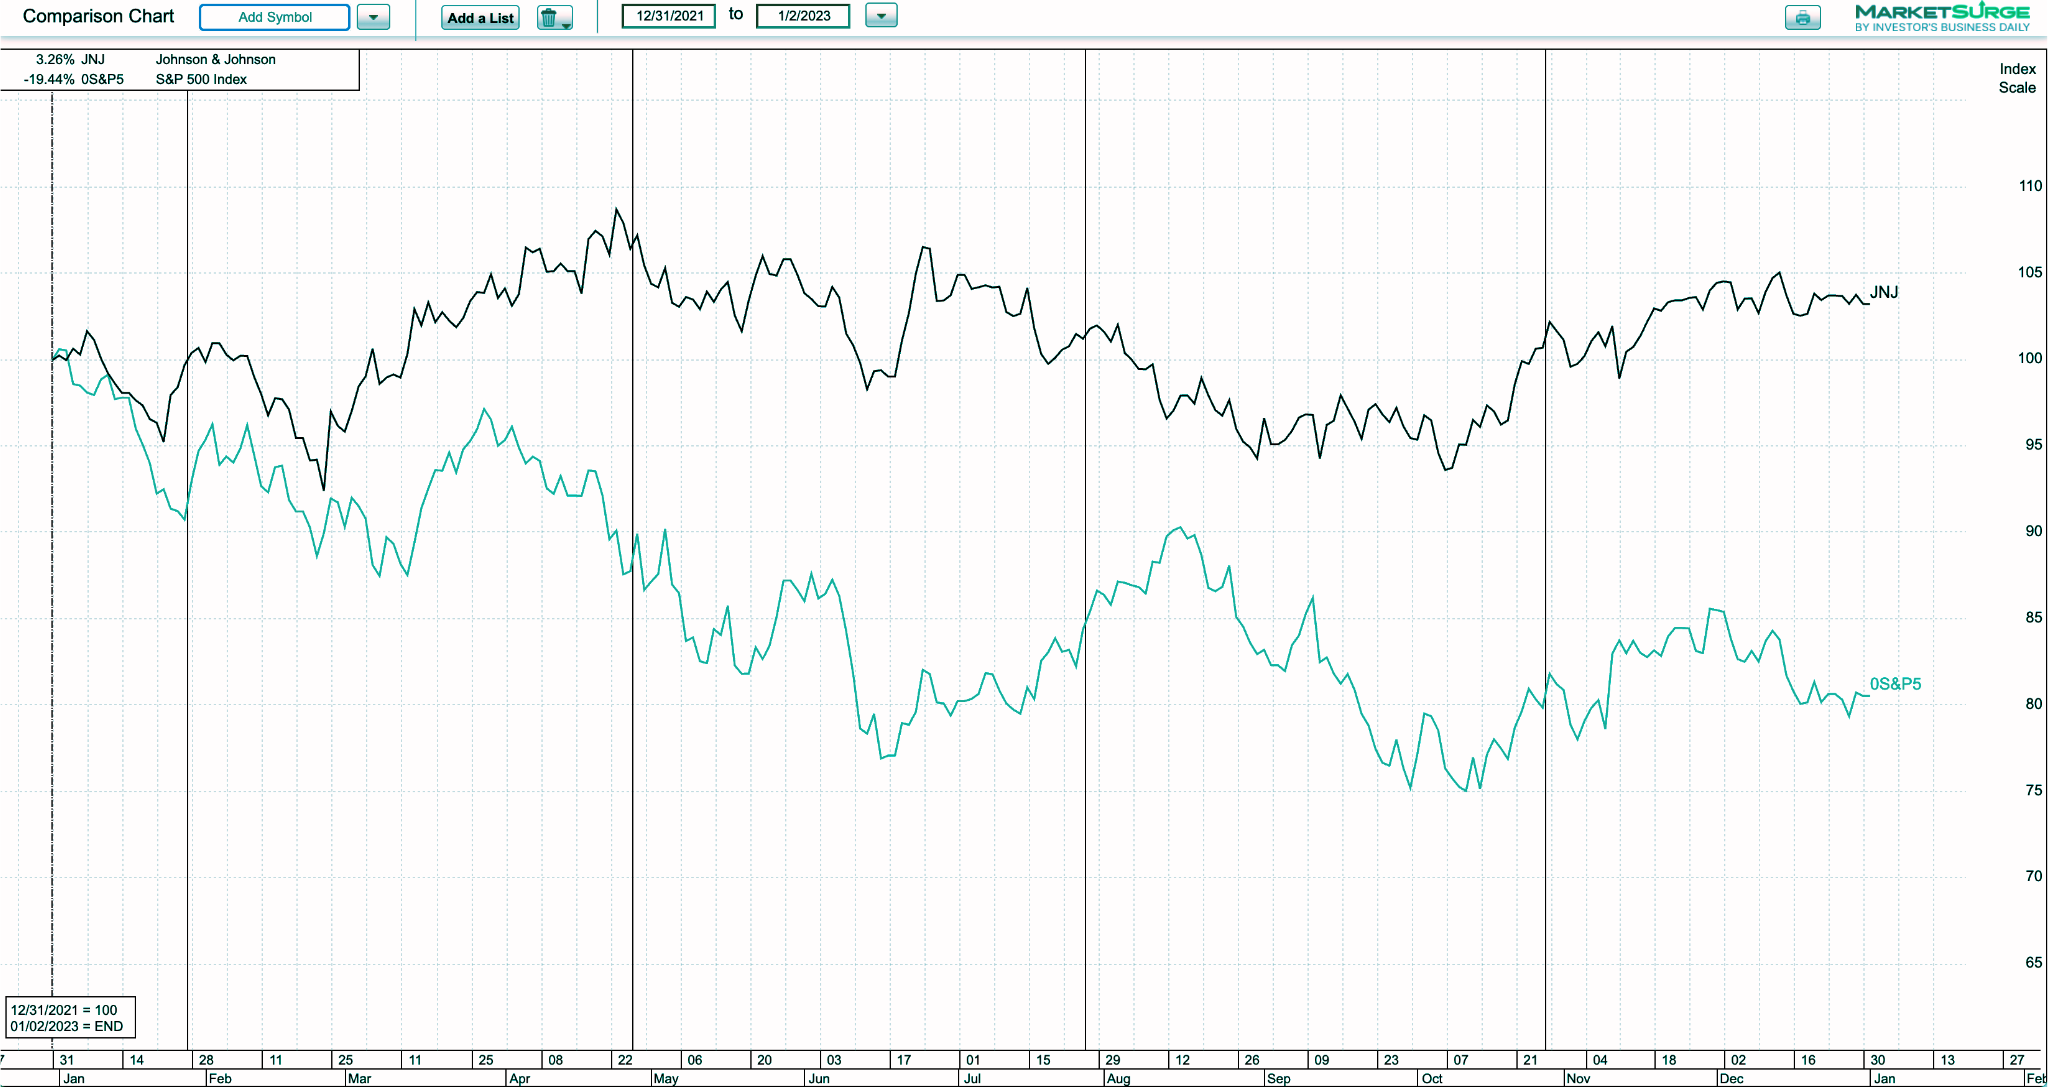Open the date range dropdown arrow
2048x1087 pixels.
pos(880,16)
